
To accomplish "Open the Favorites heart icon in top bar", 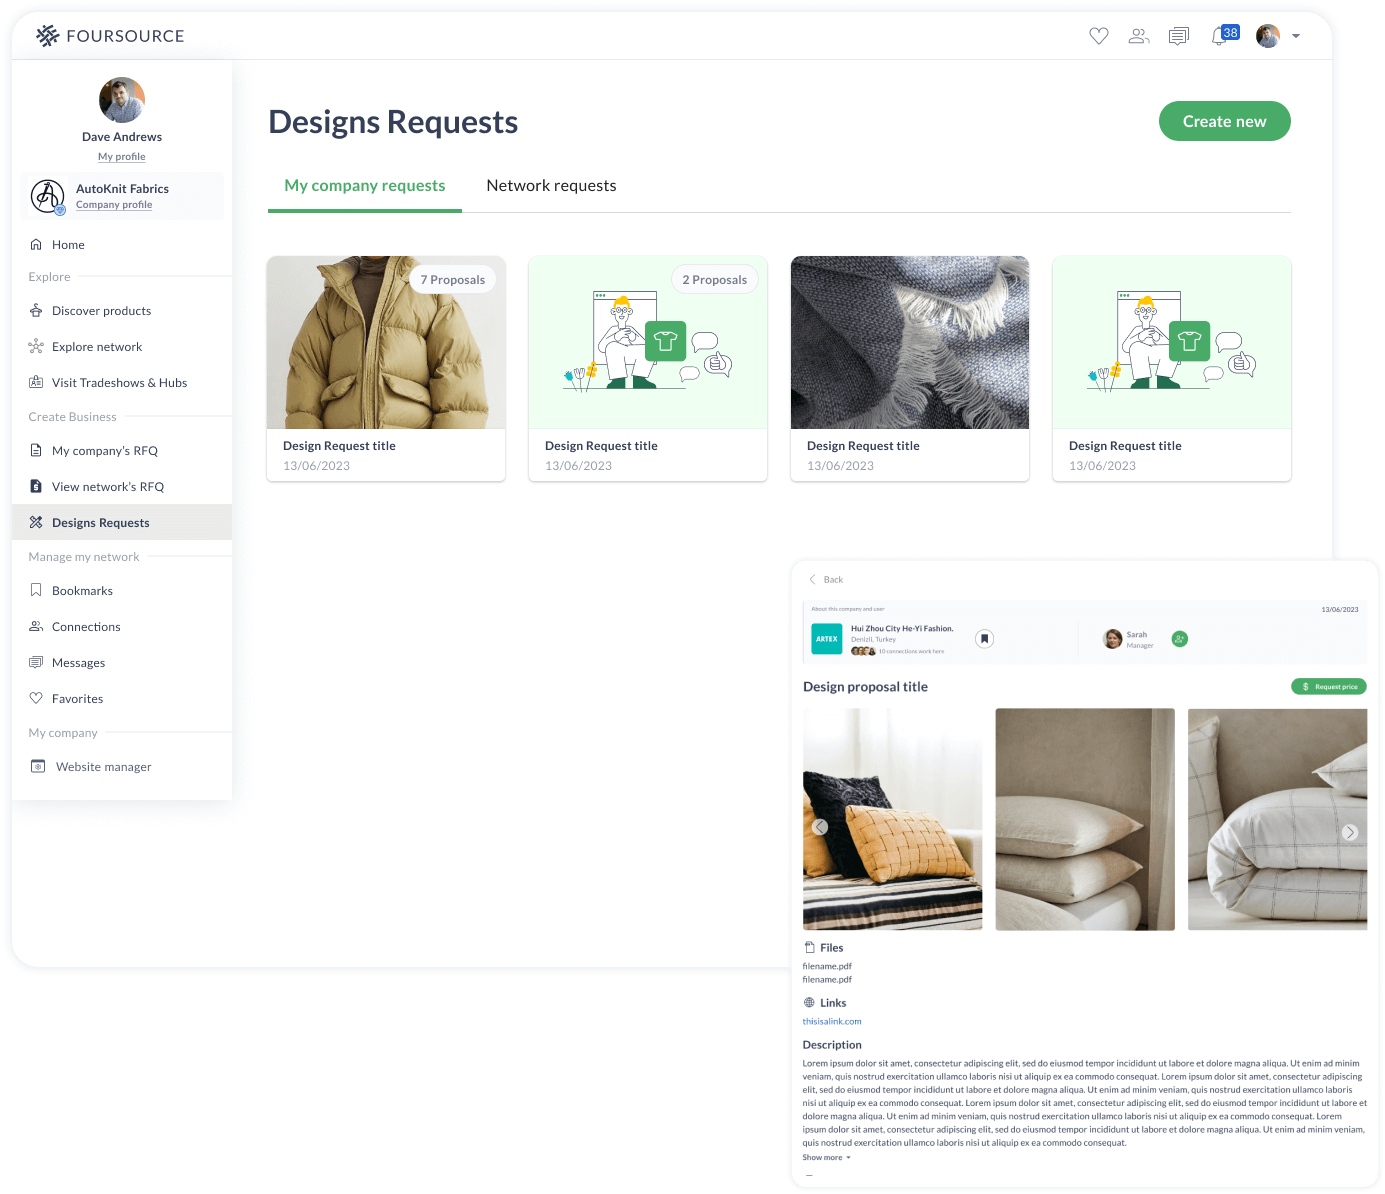I will pyautogui.click(x=1099, y=35).
